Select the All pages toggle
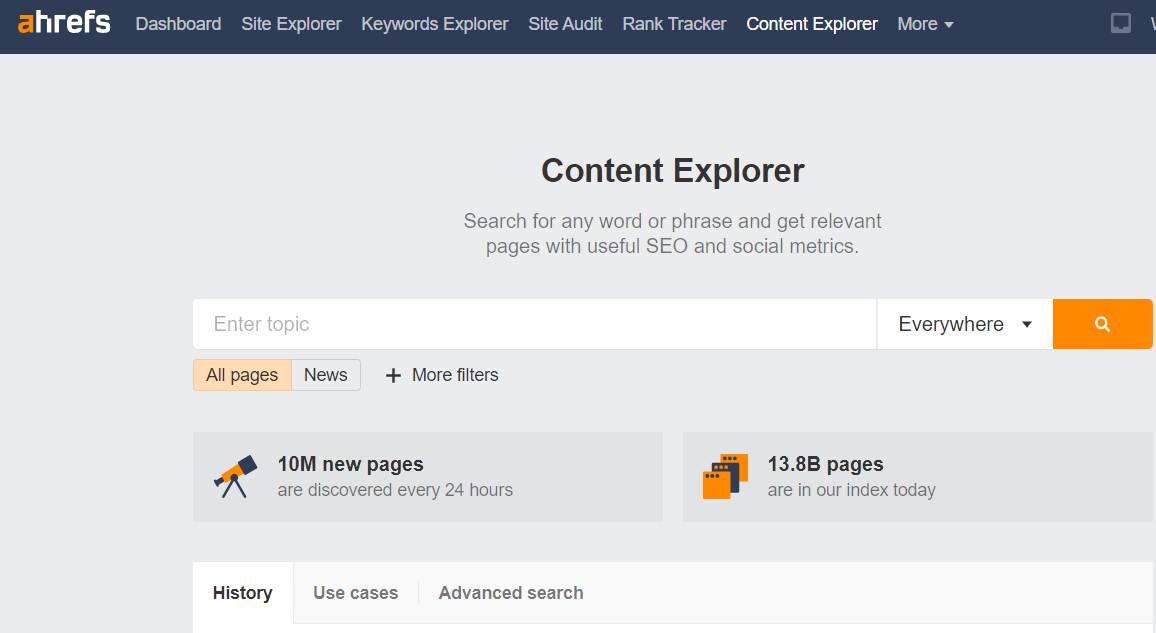Image resolution: width=1156 pixels, height=633 pixels. click(243, 375)
